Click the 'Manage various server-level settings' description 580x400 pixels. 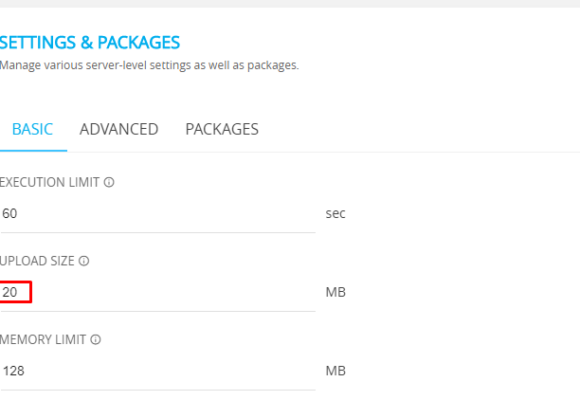coord(149,65)
